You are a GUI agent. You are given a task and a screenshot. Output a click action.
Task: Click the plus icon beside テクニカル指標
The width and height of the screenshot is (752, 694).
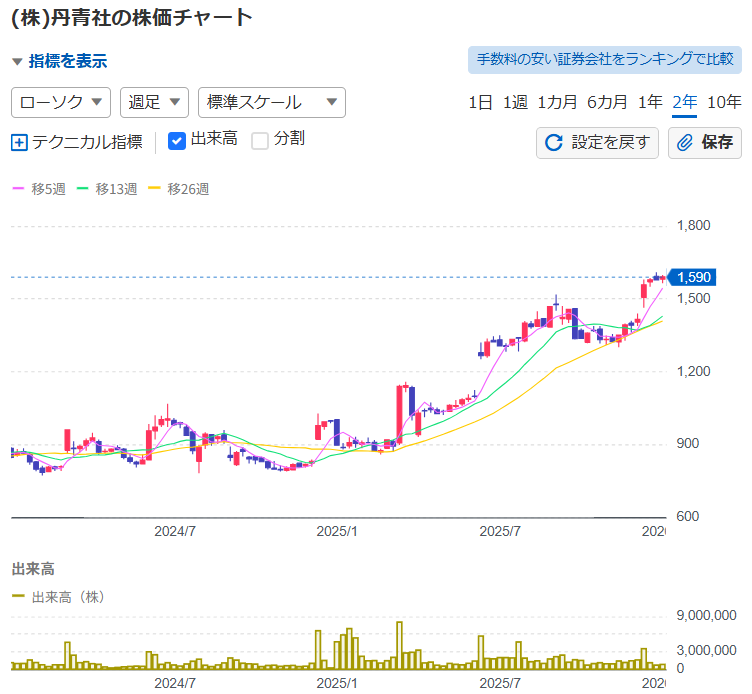[x=19, y=142]
